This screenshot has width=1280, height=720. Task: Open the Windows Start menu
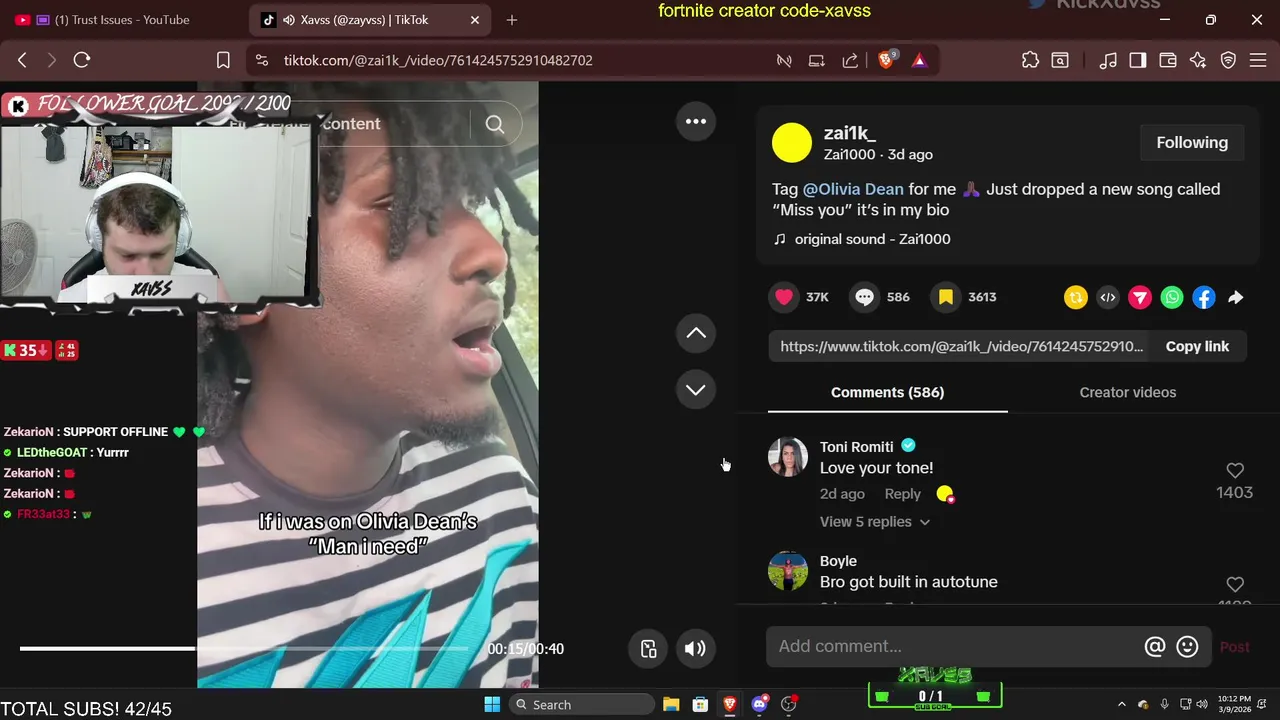pyautogui.click(x=492, y=704)
